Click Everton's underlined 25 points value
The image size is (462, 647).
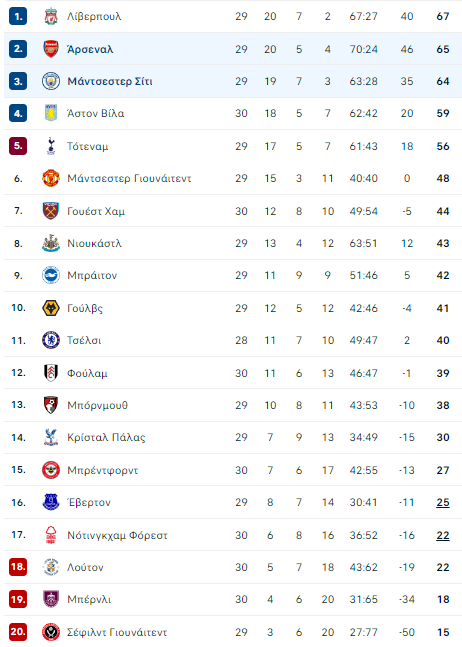tap(443, 503)
